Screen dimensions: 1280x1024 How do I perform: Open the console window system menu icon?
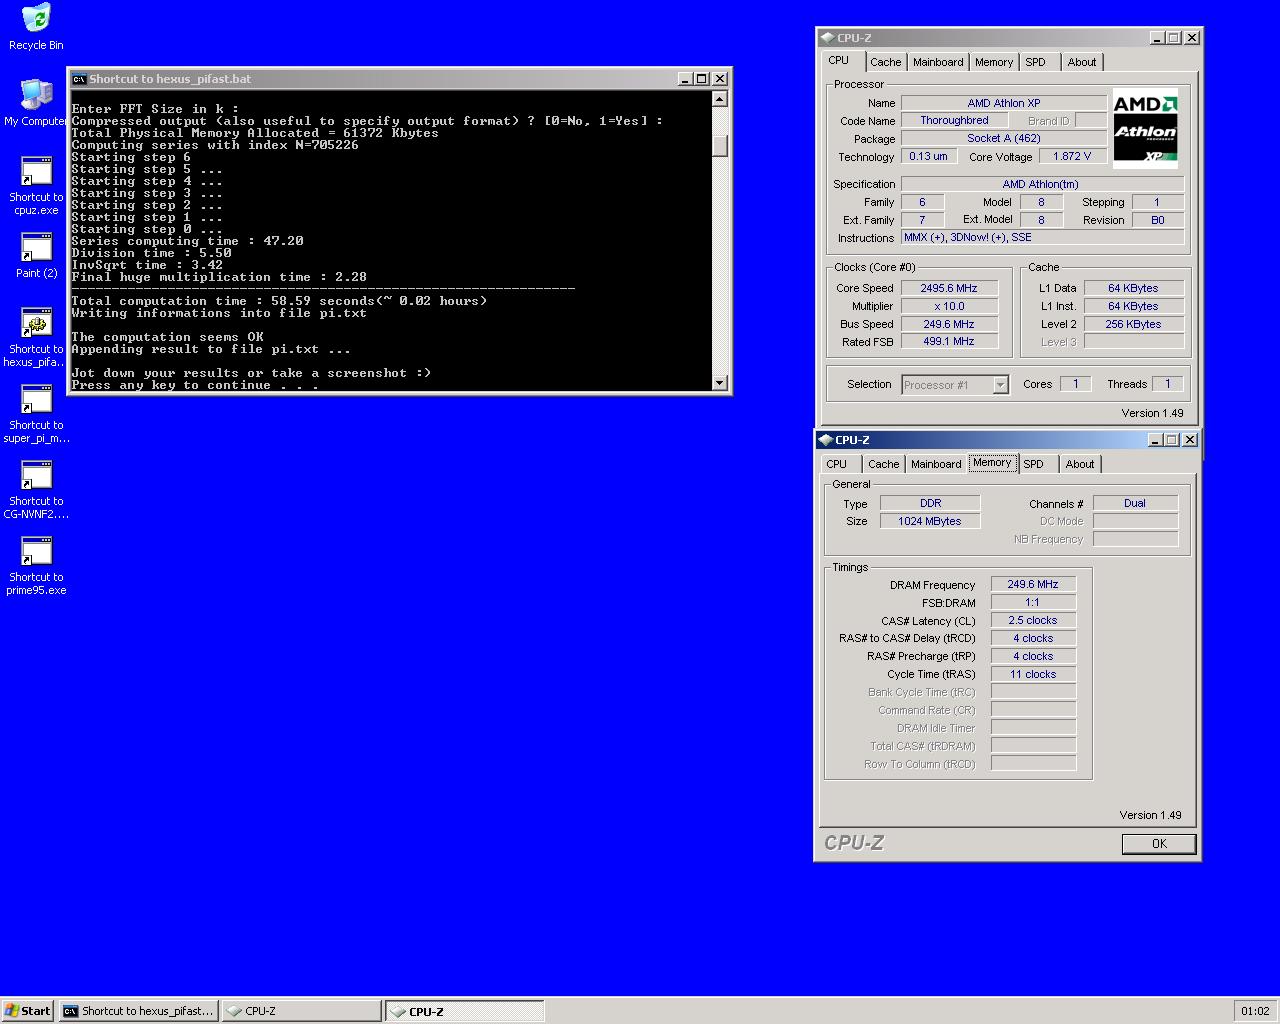tap(79, 79)
